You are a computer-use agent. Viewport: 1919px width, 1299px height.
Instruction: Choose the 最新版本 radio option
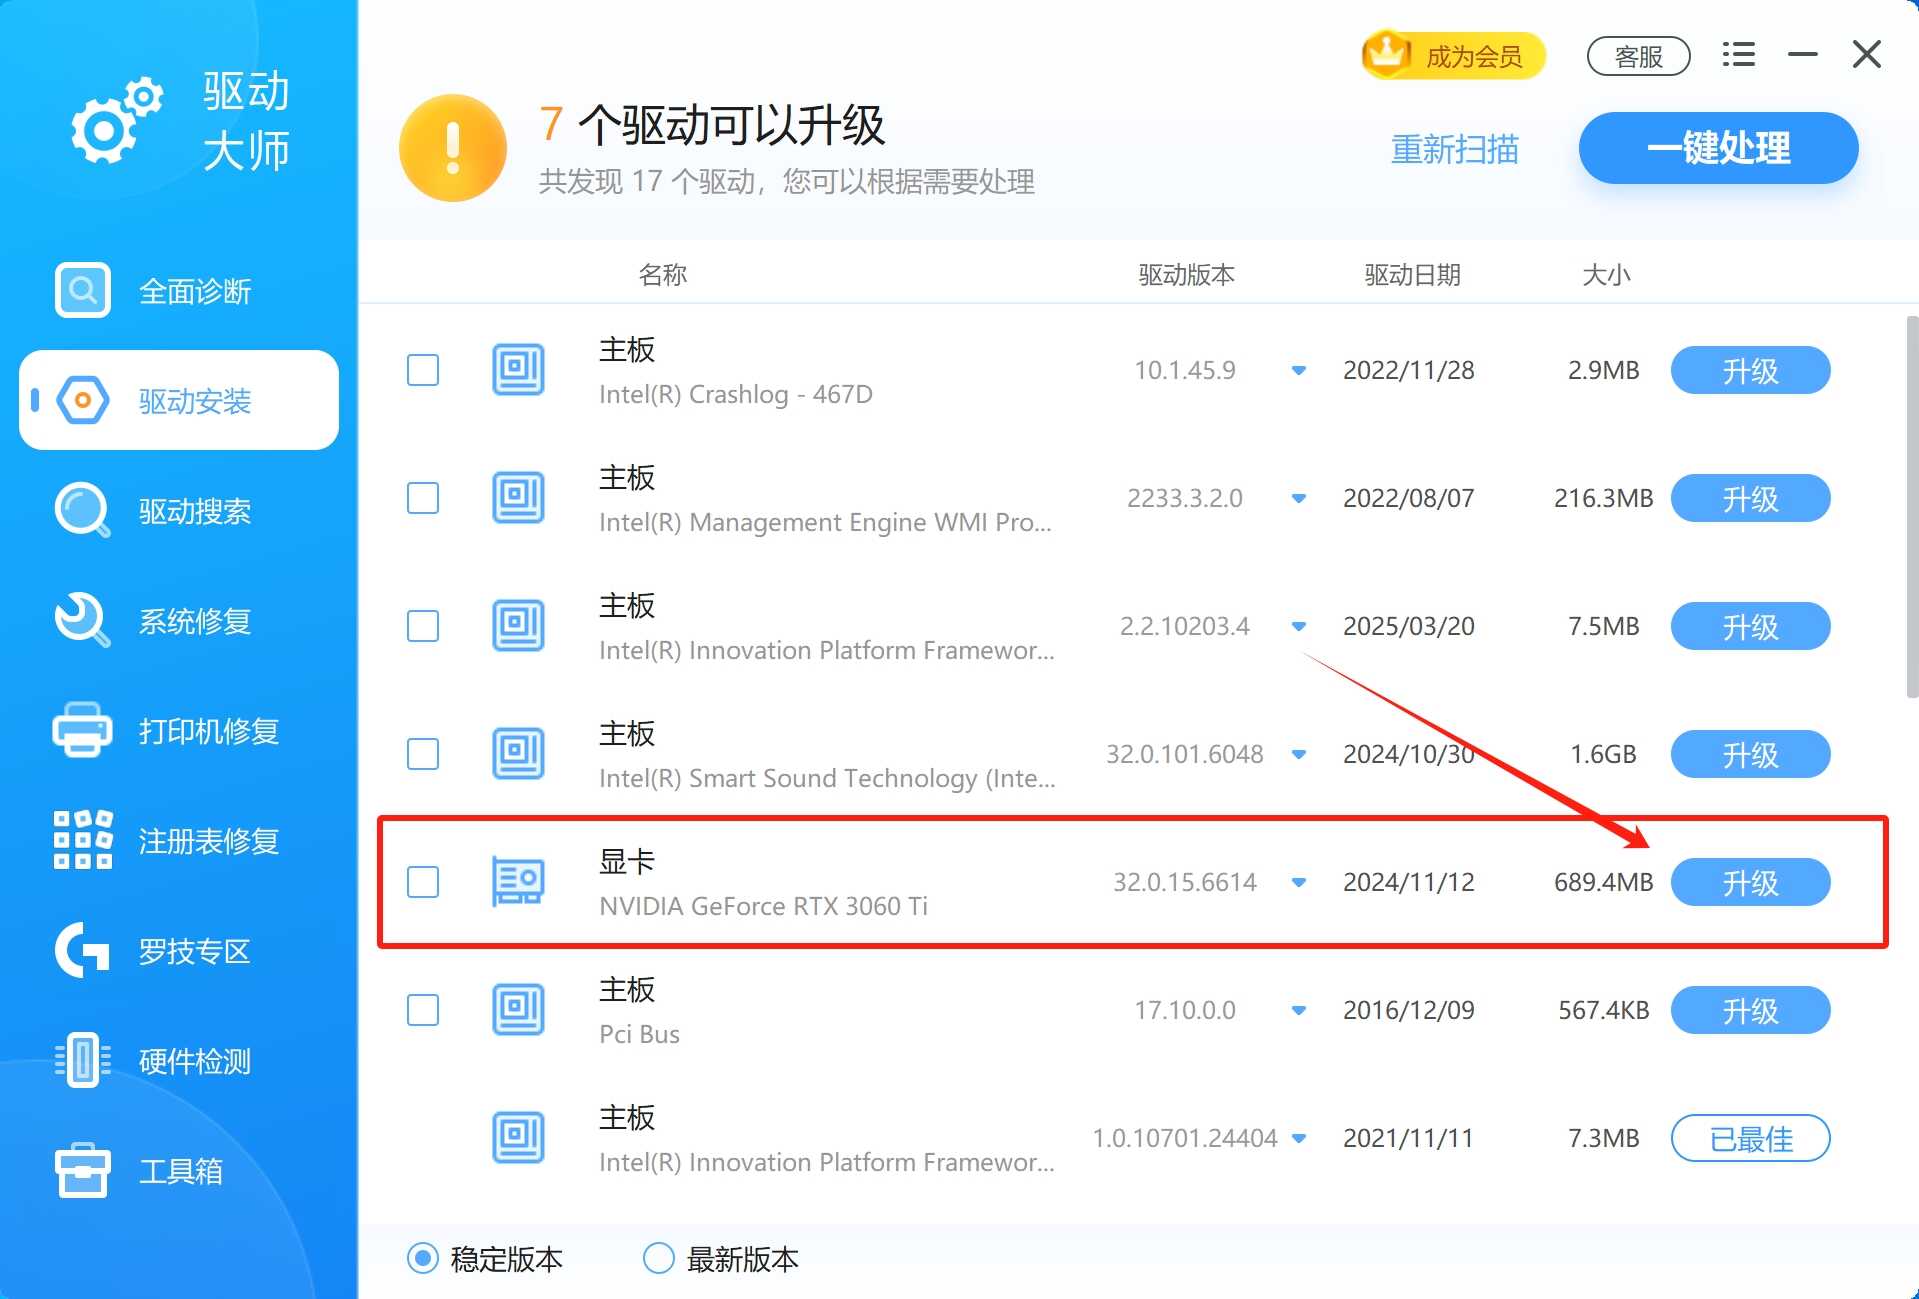pyautogui.click(x=658, y=1259)
